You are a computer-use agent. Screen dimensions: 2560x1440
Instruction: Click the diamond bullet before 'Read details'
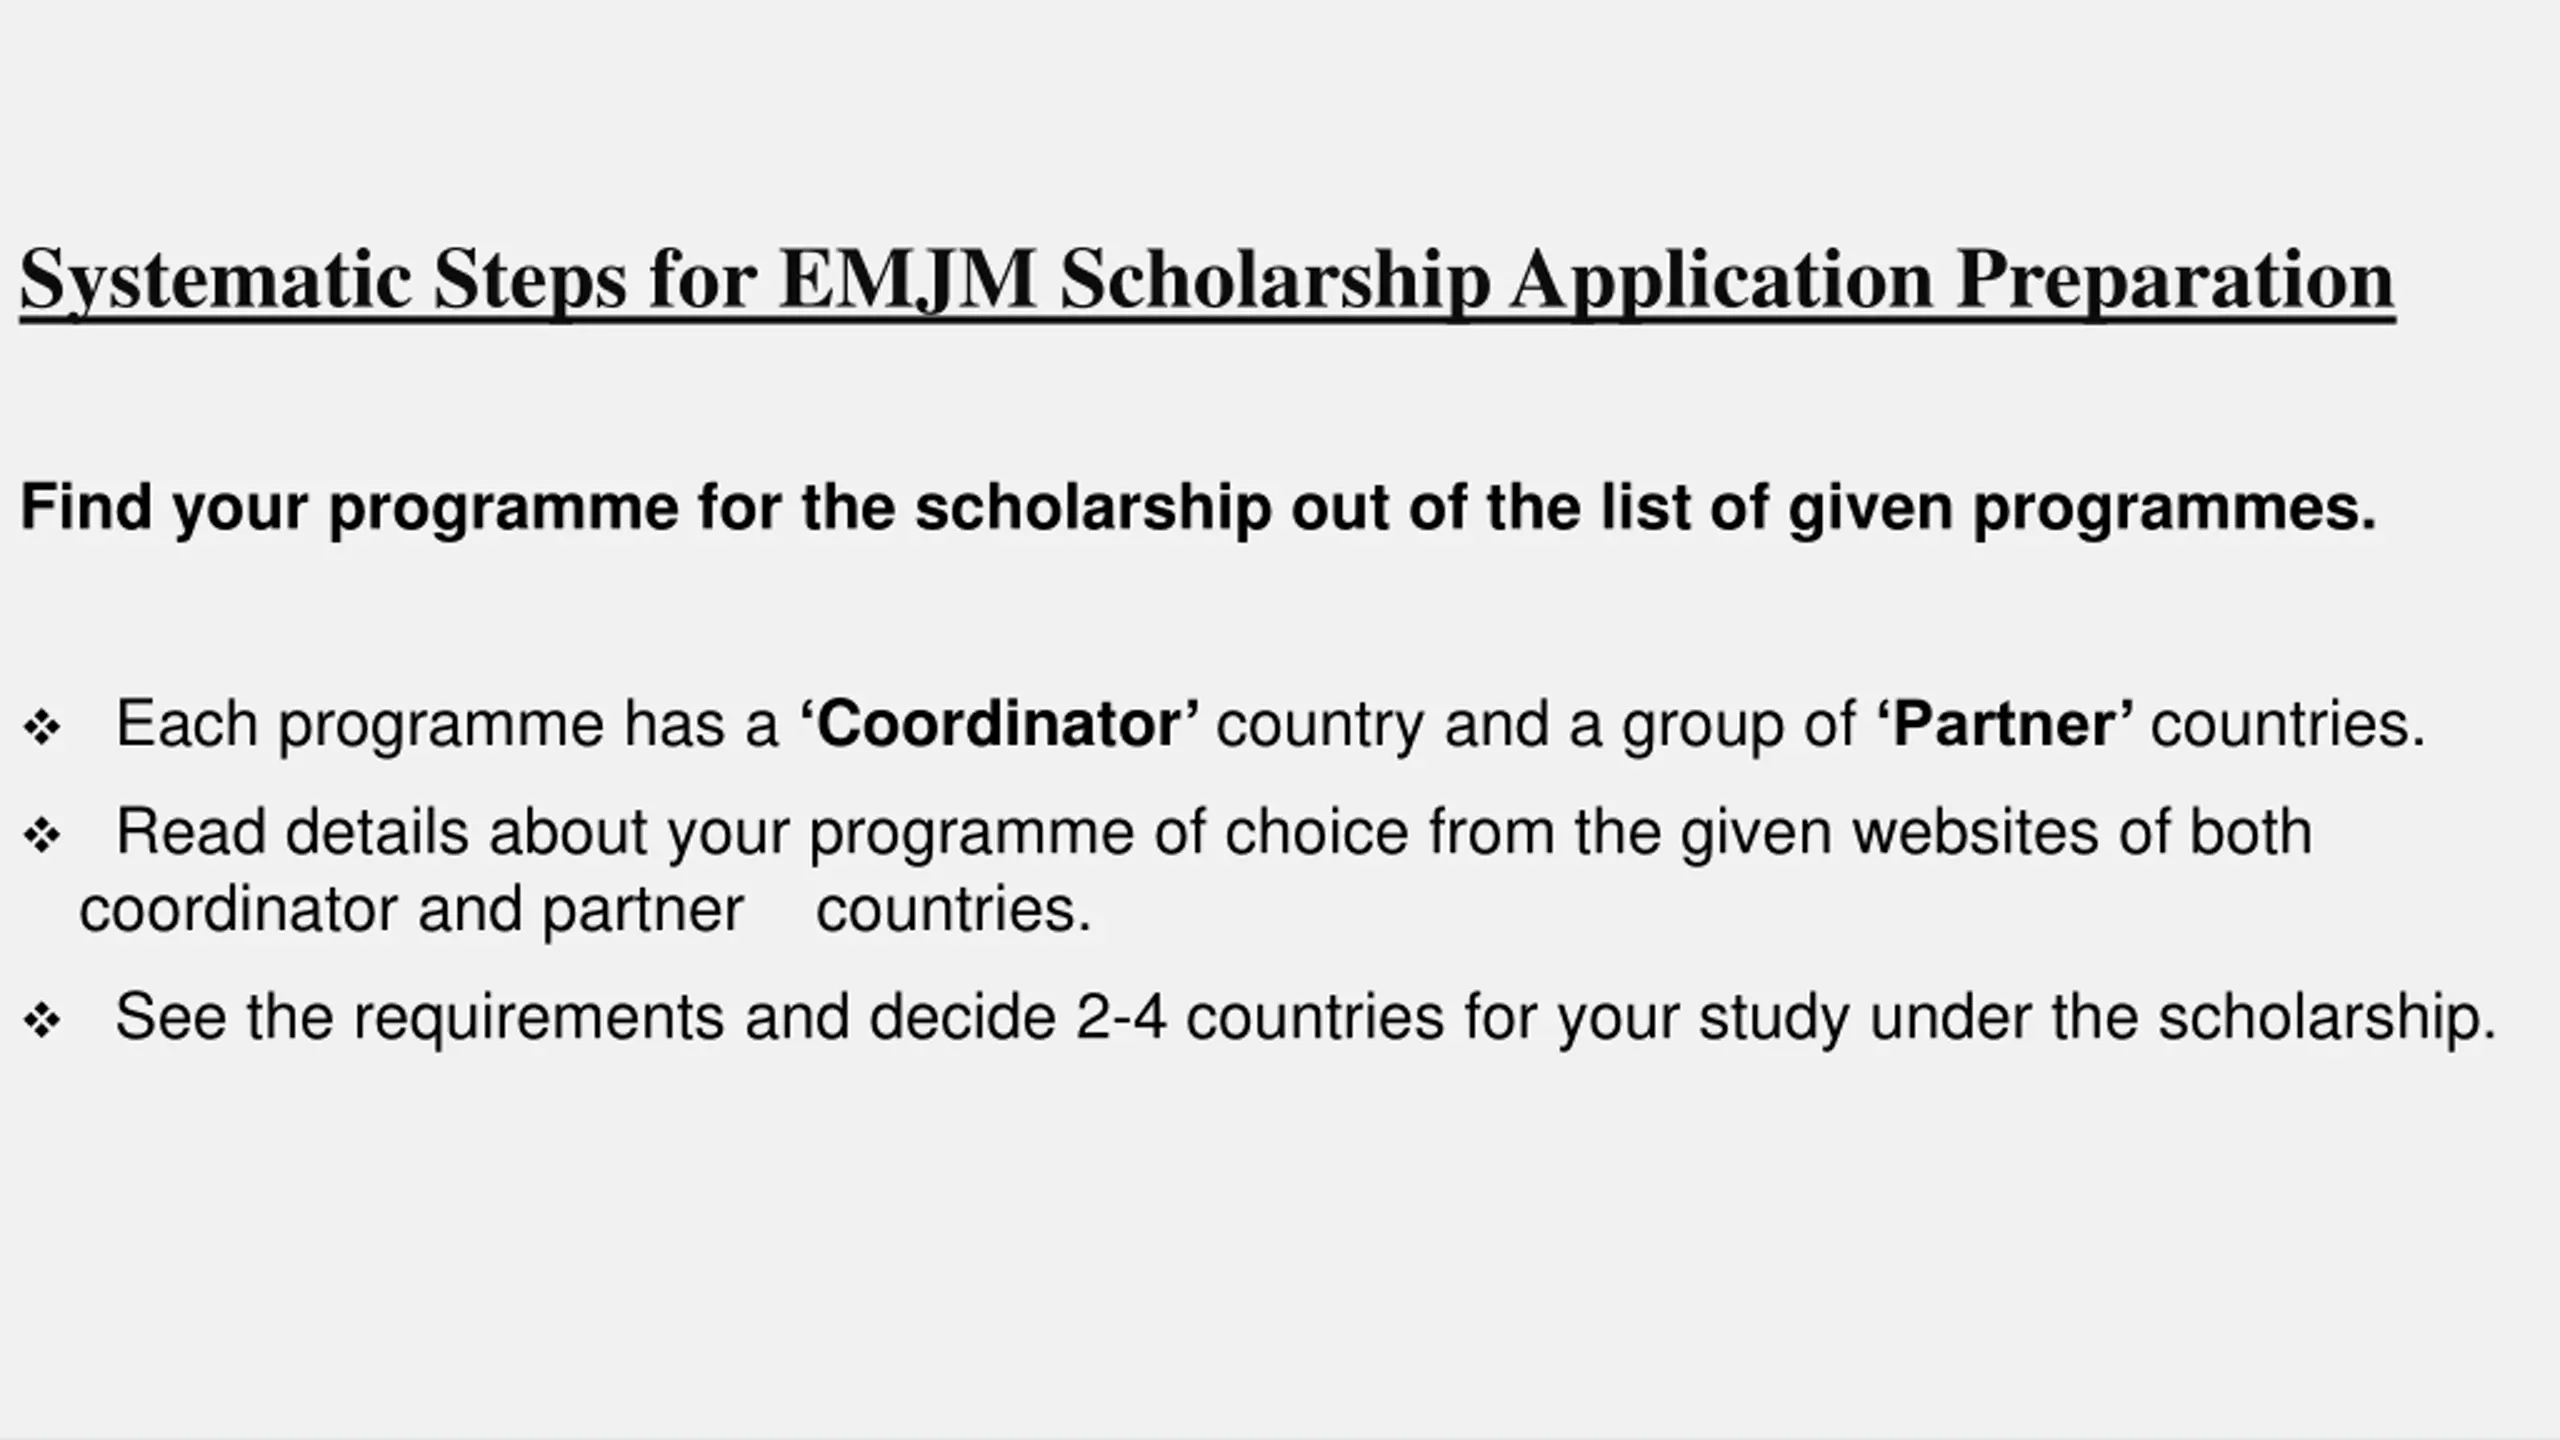click(x=42, y=836)
